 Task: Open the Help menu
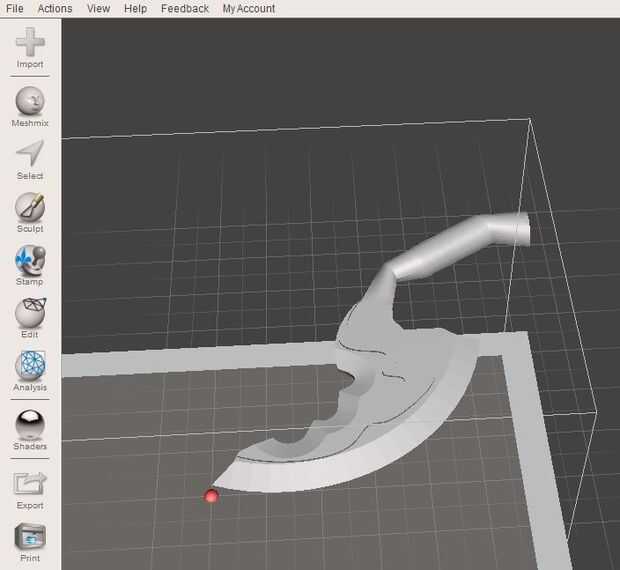click(135, 8)
